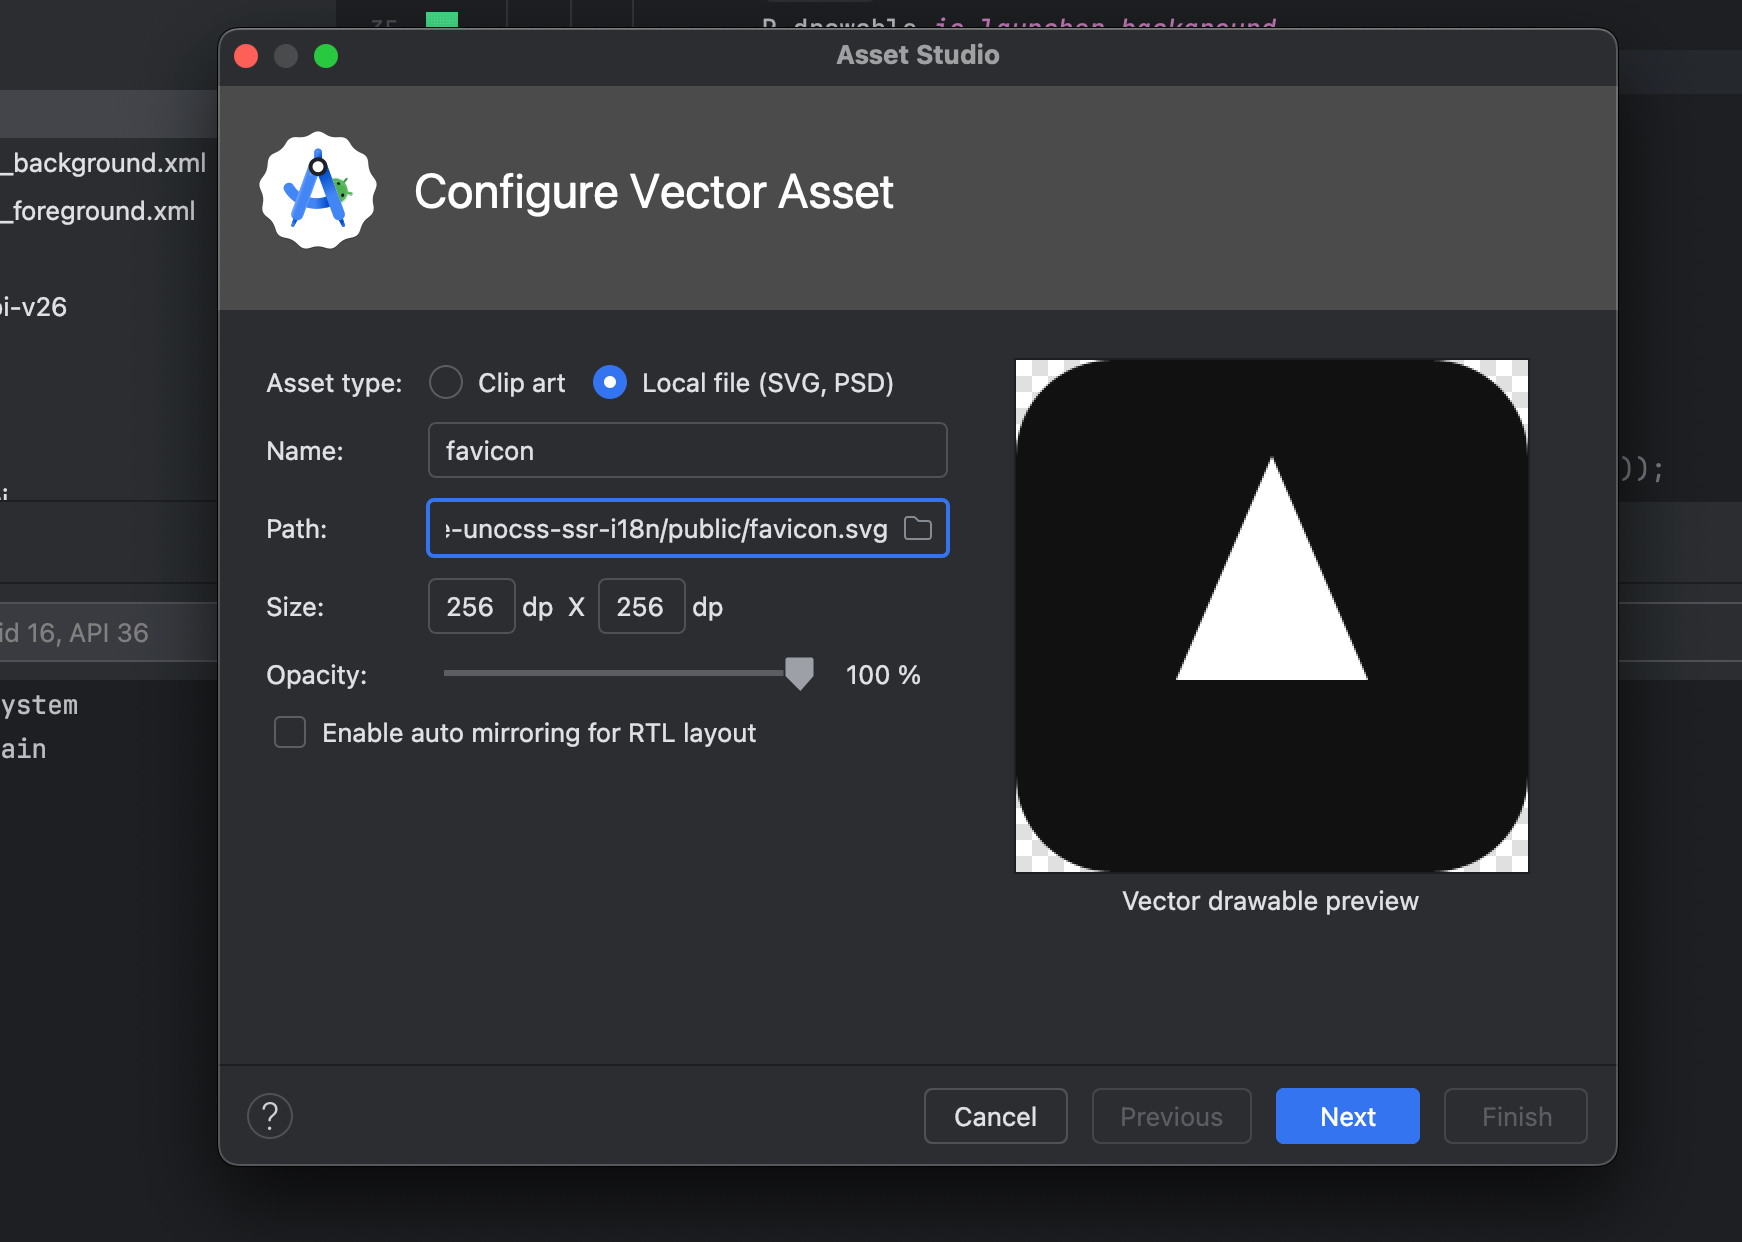Click the Android Studio logo in header
The height and width of the screenshot is (1242, 1742).
[x=318, y=191]
